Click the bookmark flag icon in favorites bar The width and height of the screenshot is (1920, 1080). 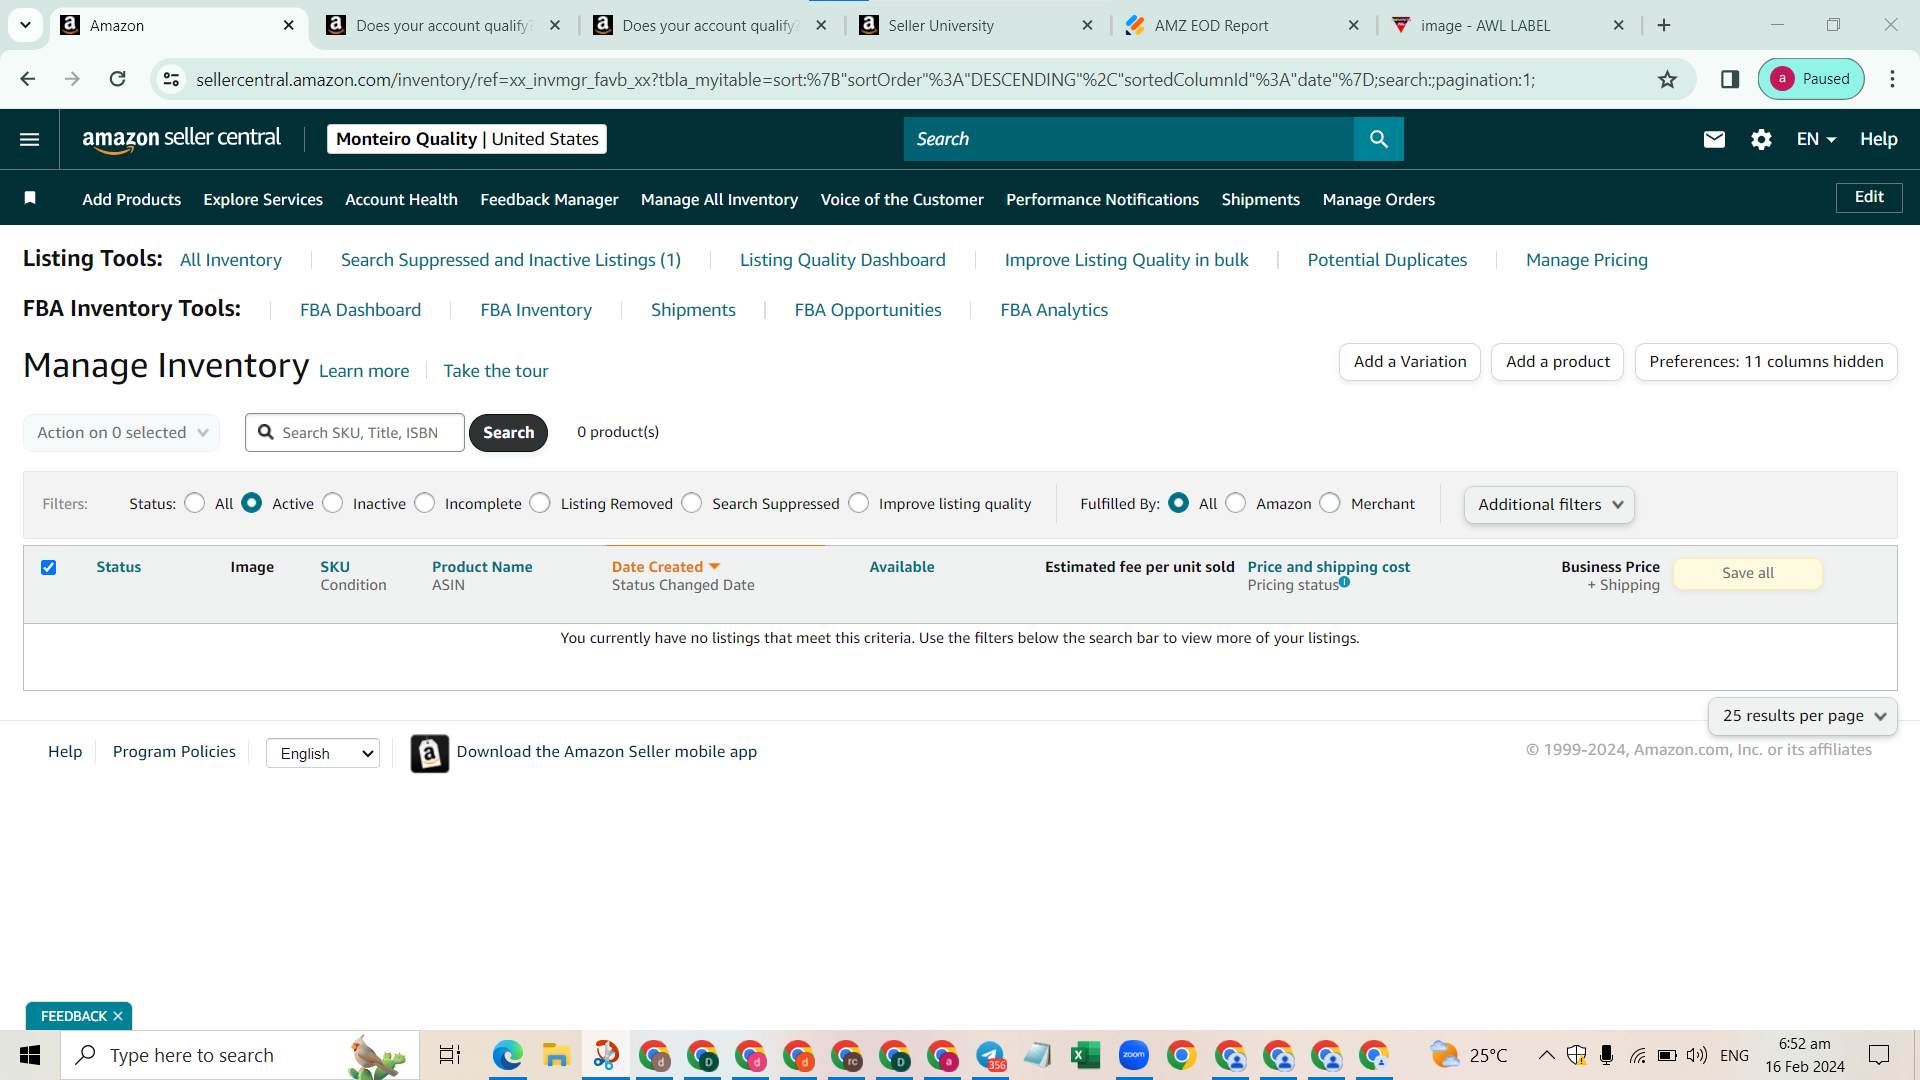tap(30, 198)
